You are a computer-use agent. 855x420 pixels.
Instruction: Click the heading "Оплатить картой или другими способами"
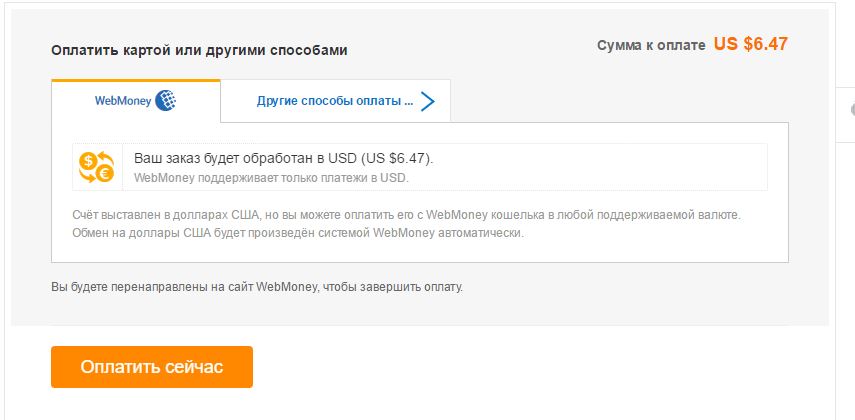(x=199, y=49)
